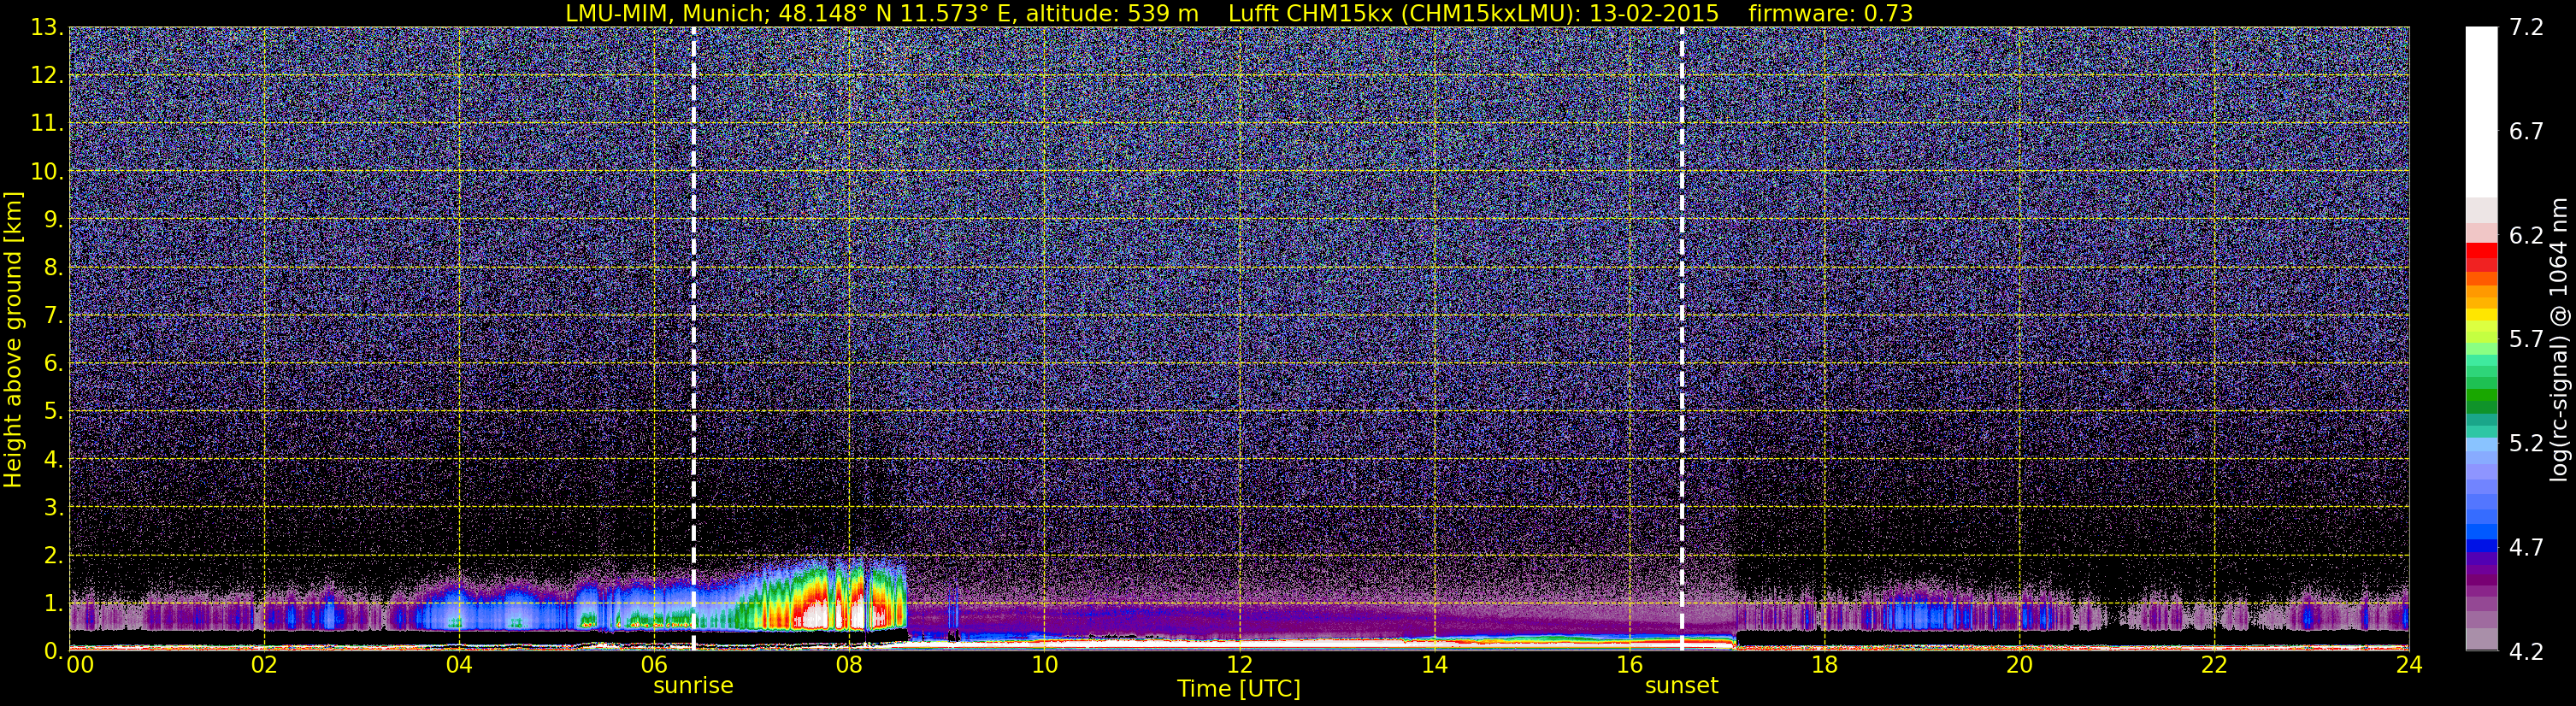Click the colorbar tick value 7.2
The height and width of the screenshot is (706, 2576).
2526,28
